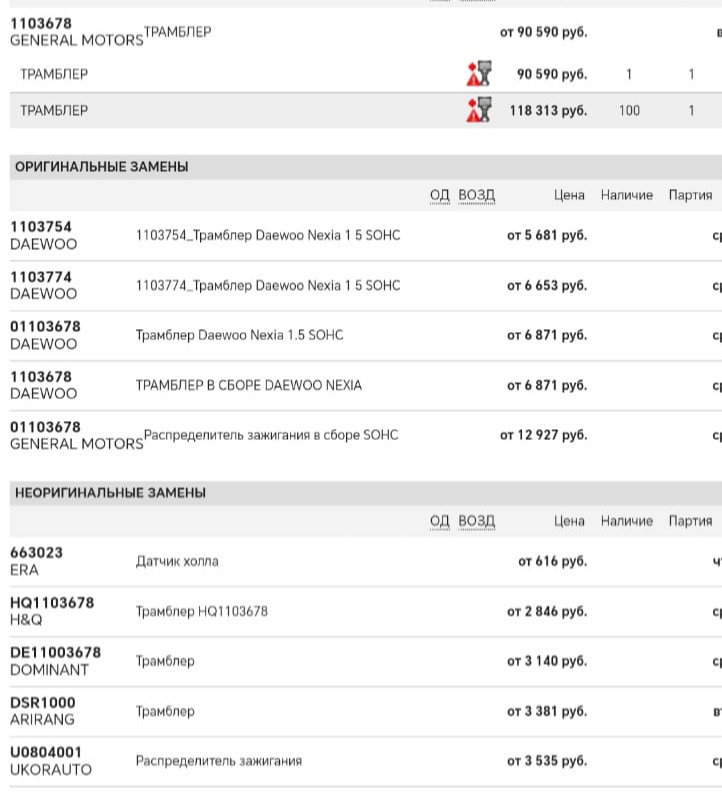The width and height of the screenshot is (722, 794).
Task: Click ВОЗД column header in original replacements
Action: (477, 195)
